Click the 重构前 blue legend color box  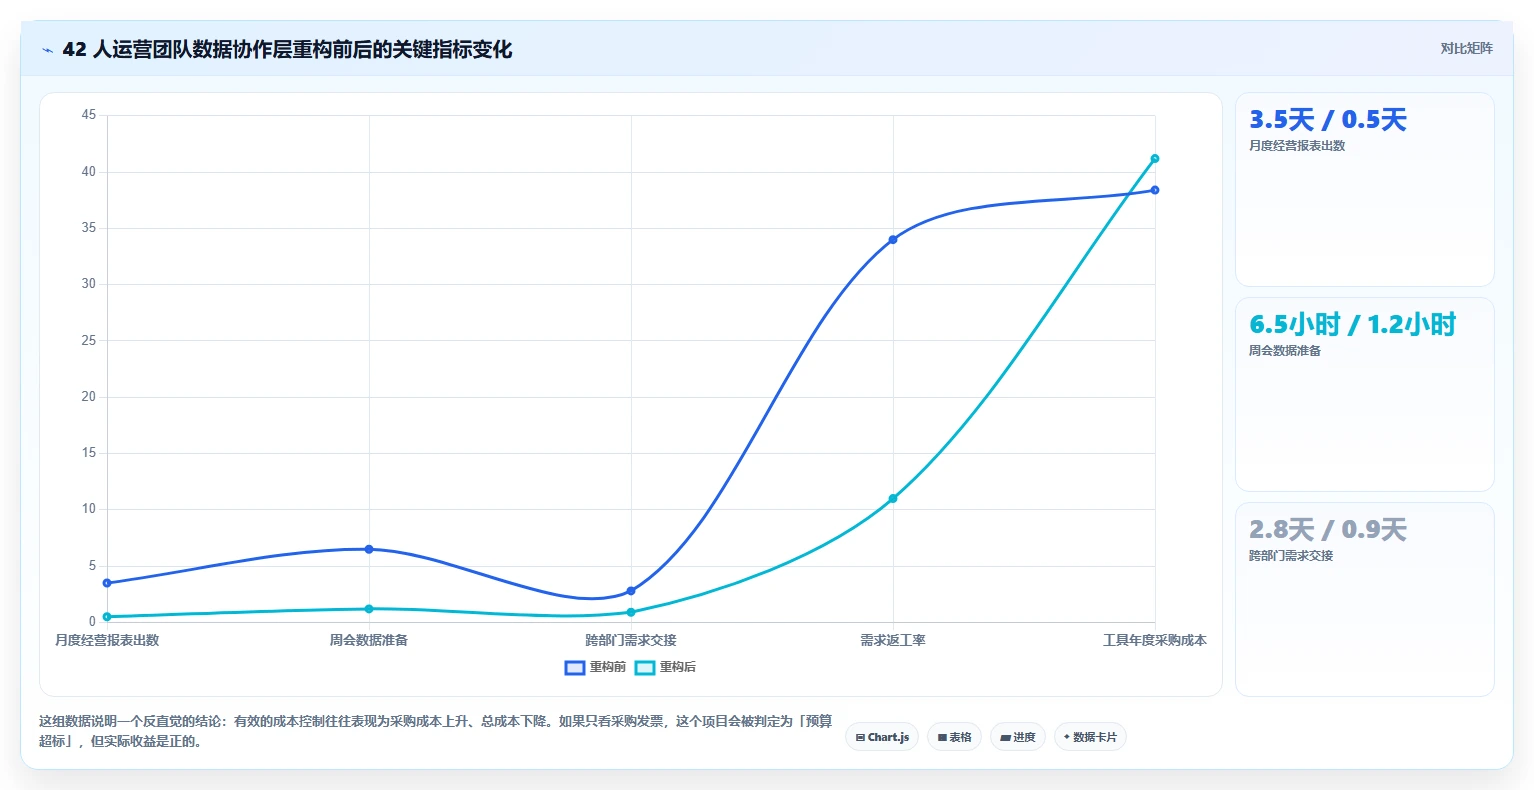[575, 667]
